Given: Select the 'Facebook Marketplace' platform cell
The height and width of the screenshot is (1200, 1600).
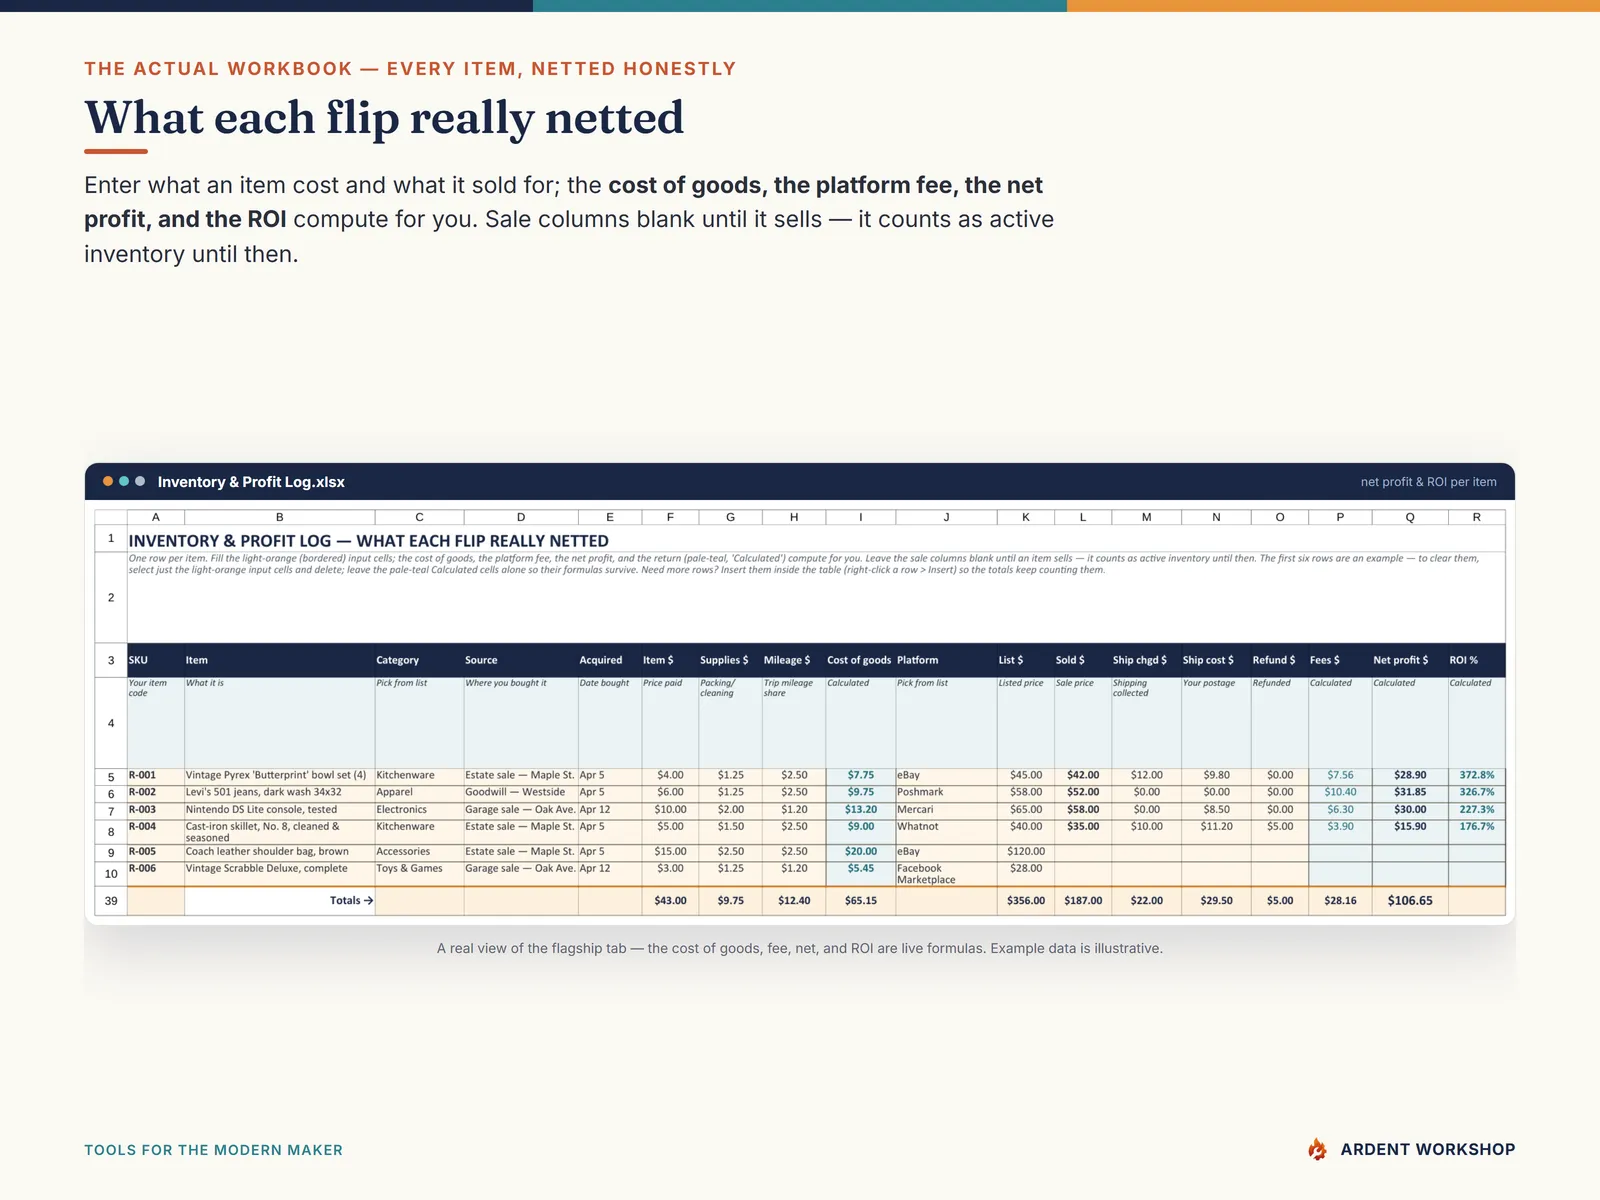Looking at the screenshot, I should click(946, 874).
